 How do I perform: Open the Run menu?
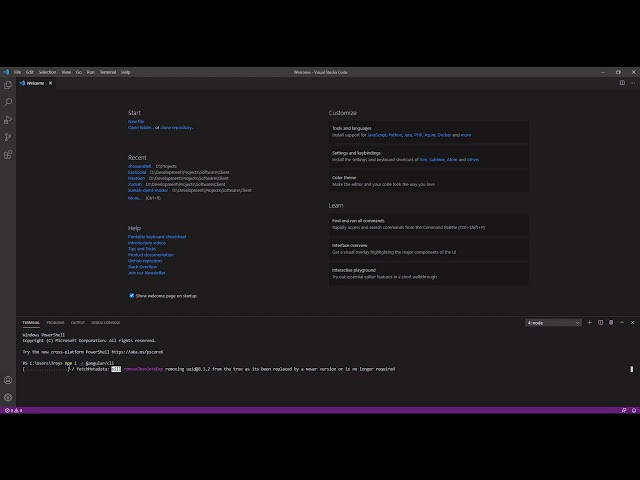point(91,72)
